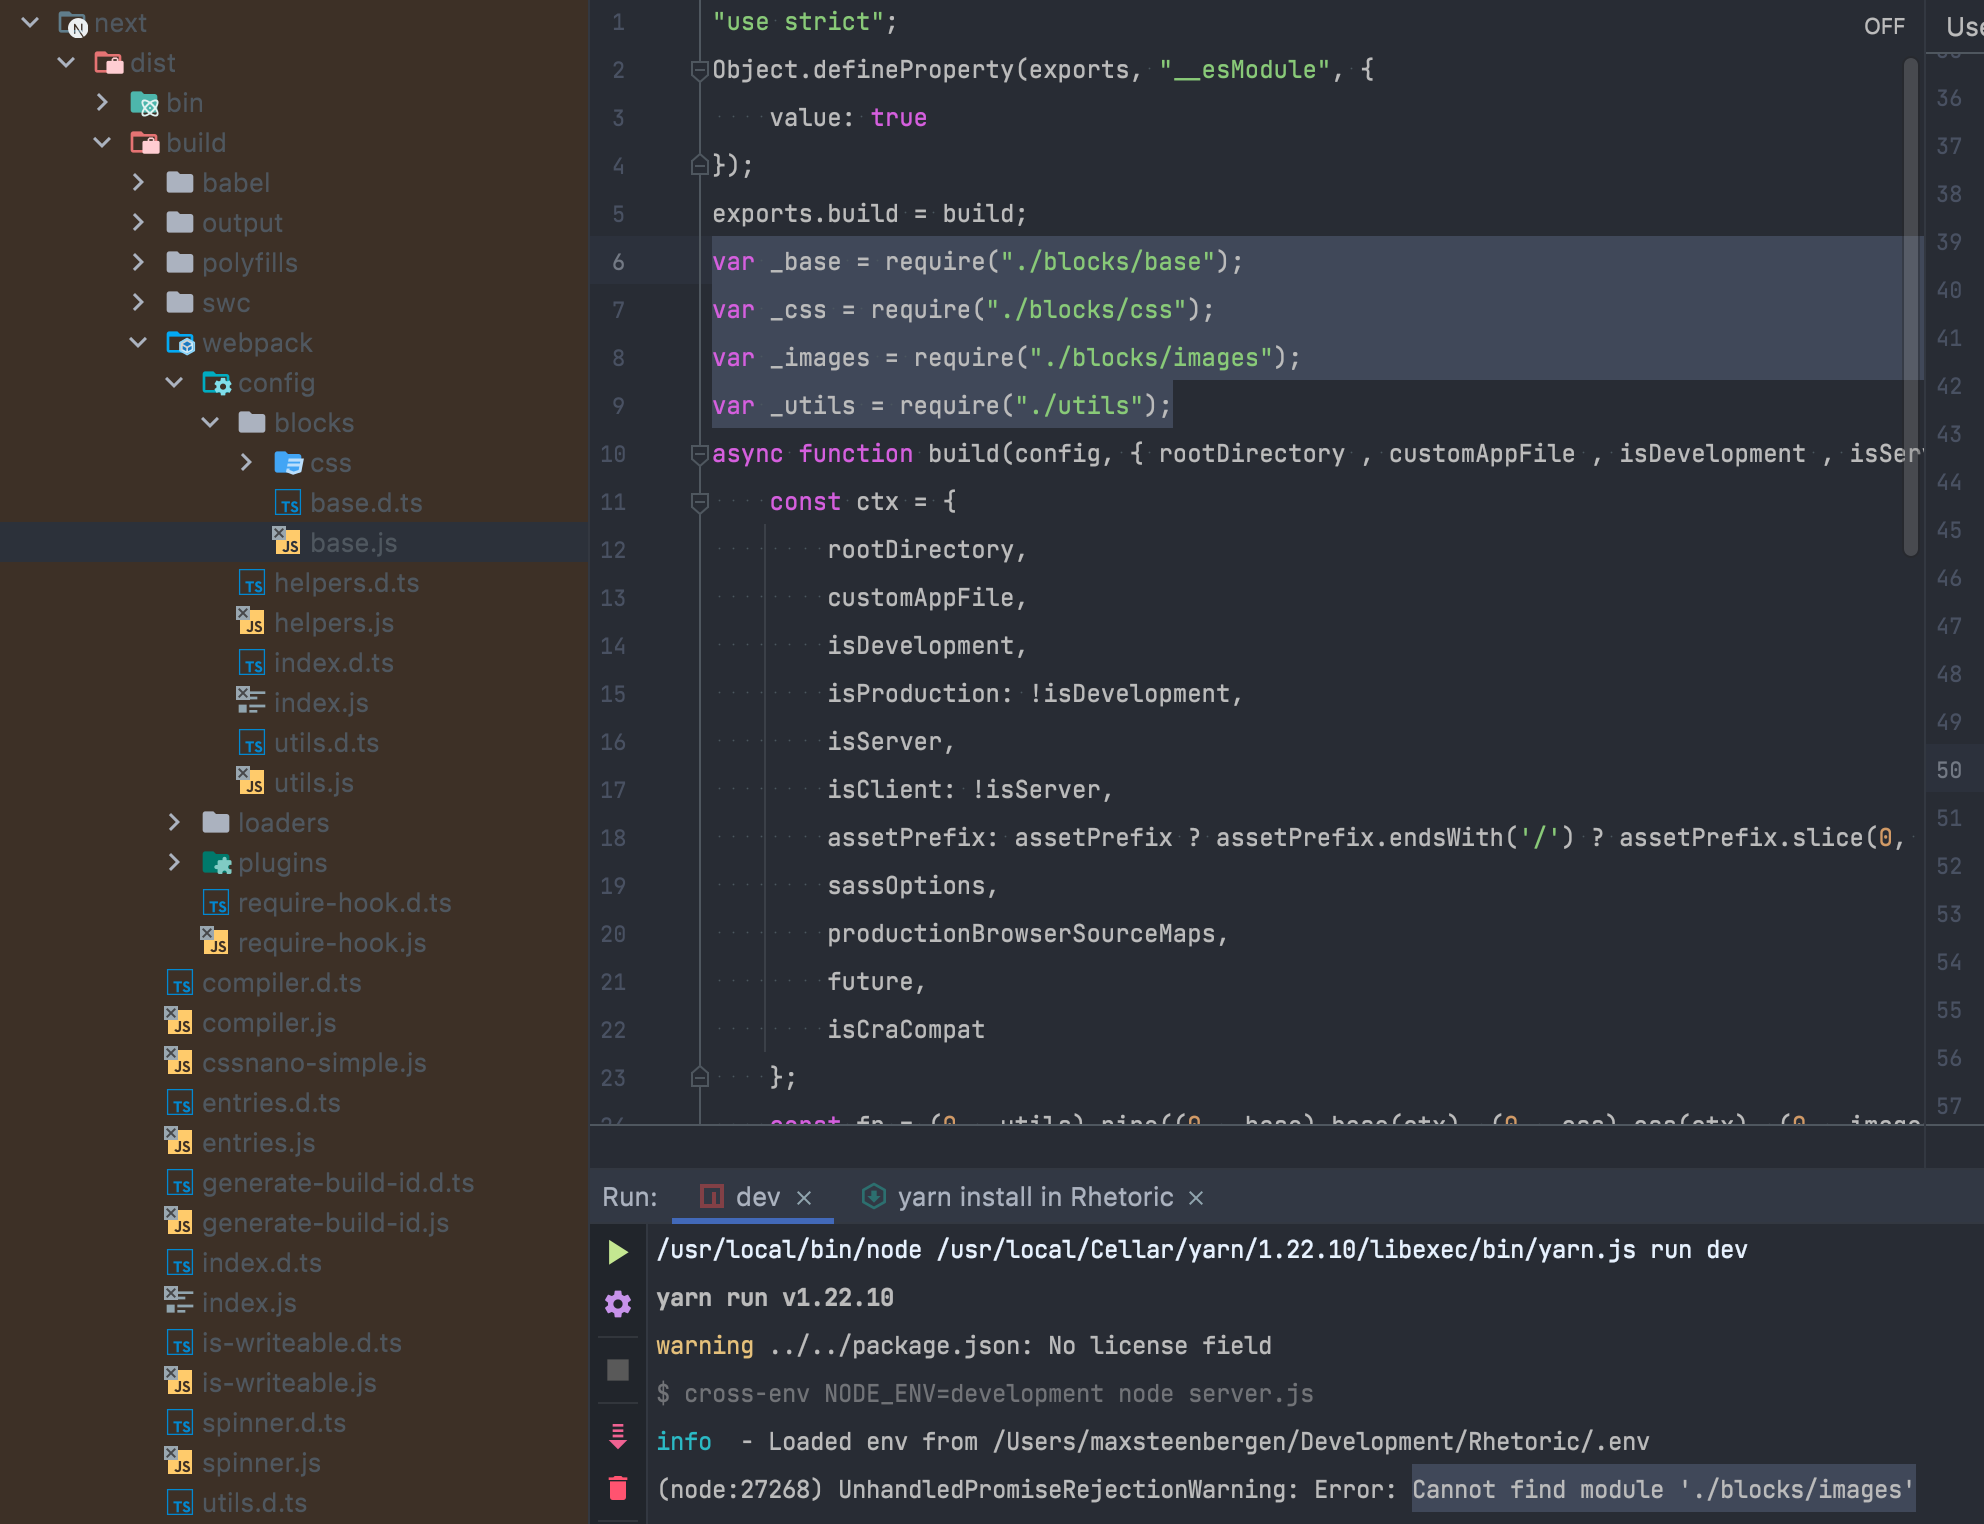
Task: Open is-writeable.d.ts file
Action: tap(301, 1343)
